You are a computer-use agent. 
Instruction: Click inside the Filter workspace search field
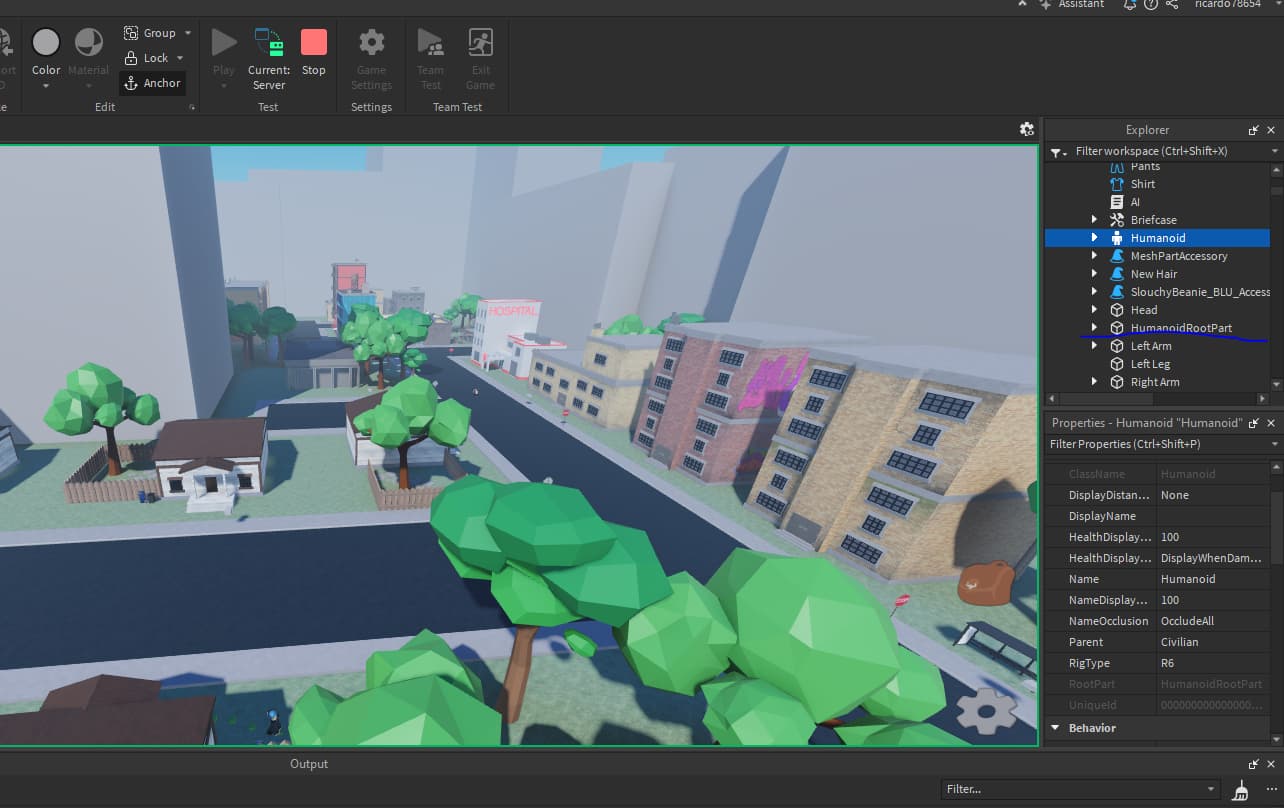click(1150, 151)
